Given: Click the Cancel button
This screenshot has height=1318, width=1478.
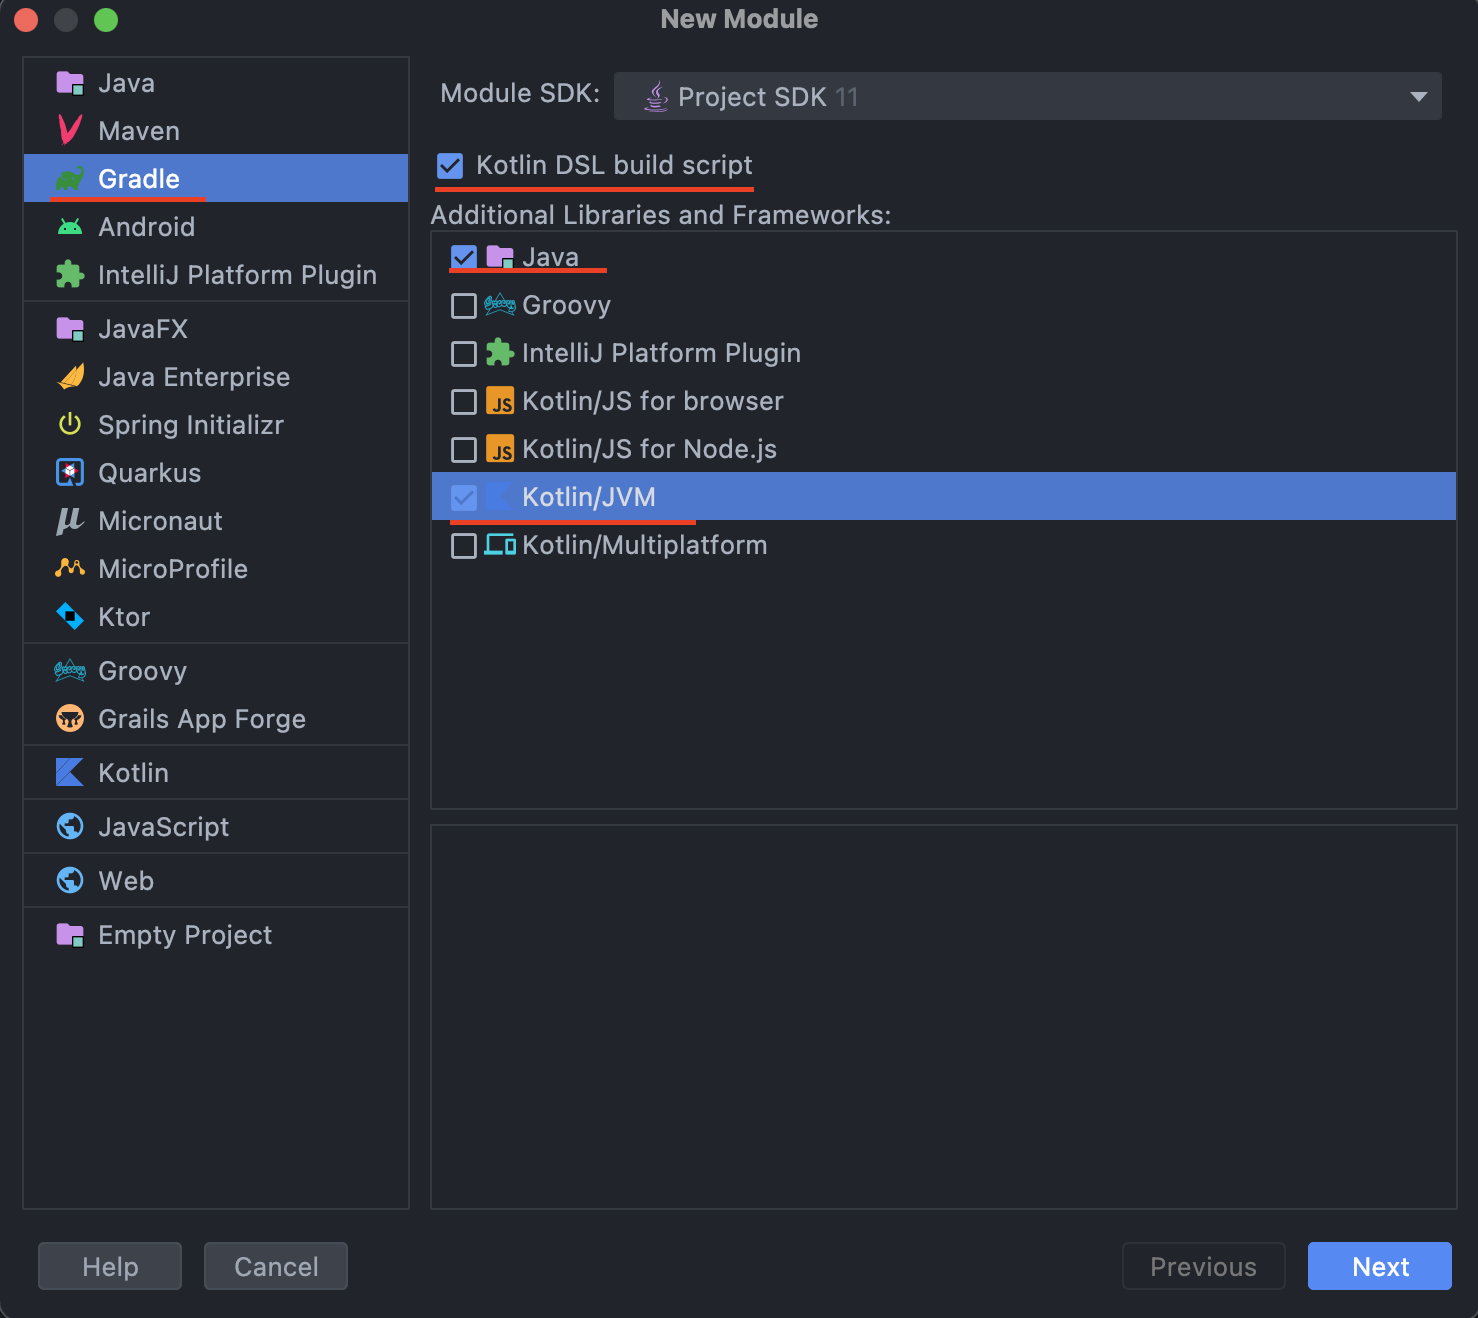Looking at the screenshot, I should click(x=276, y=1266).
